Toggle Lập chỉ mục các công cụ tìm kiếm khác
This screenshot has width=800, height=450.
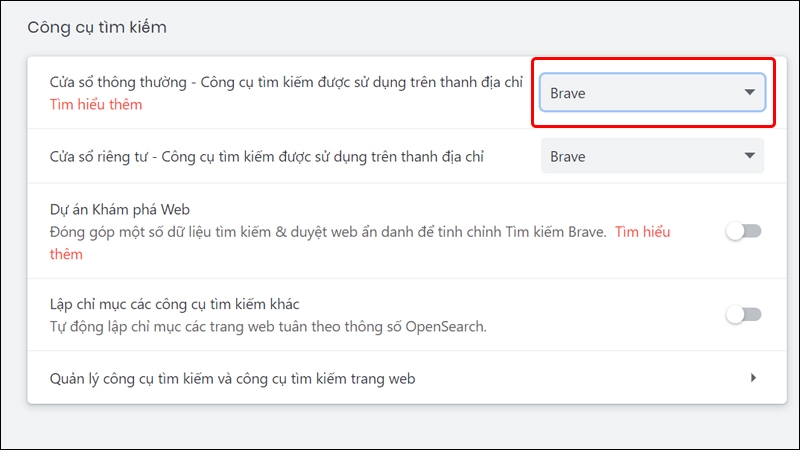coord(744,314)
